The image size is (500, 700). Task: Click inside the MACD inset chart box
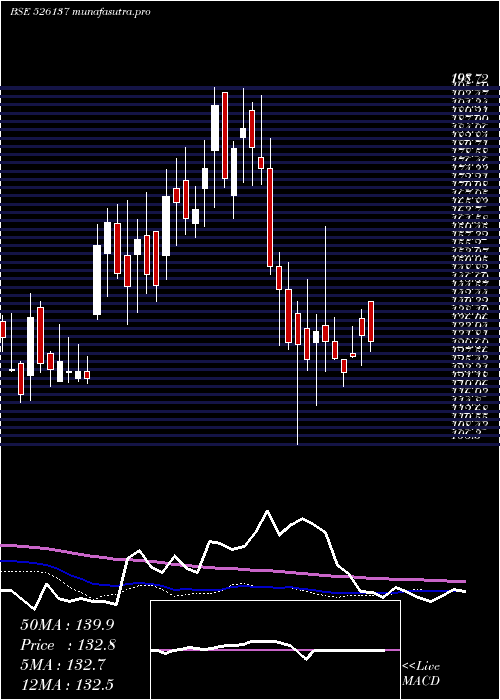pos(275,650)
